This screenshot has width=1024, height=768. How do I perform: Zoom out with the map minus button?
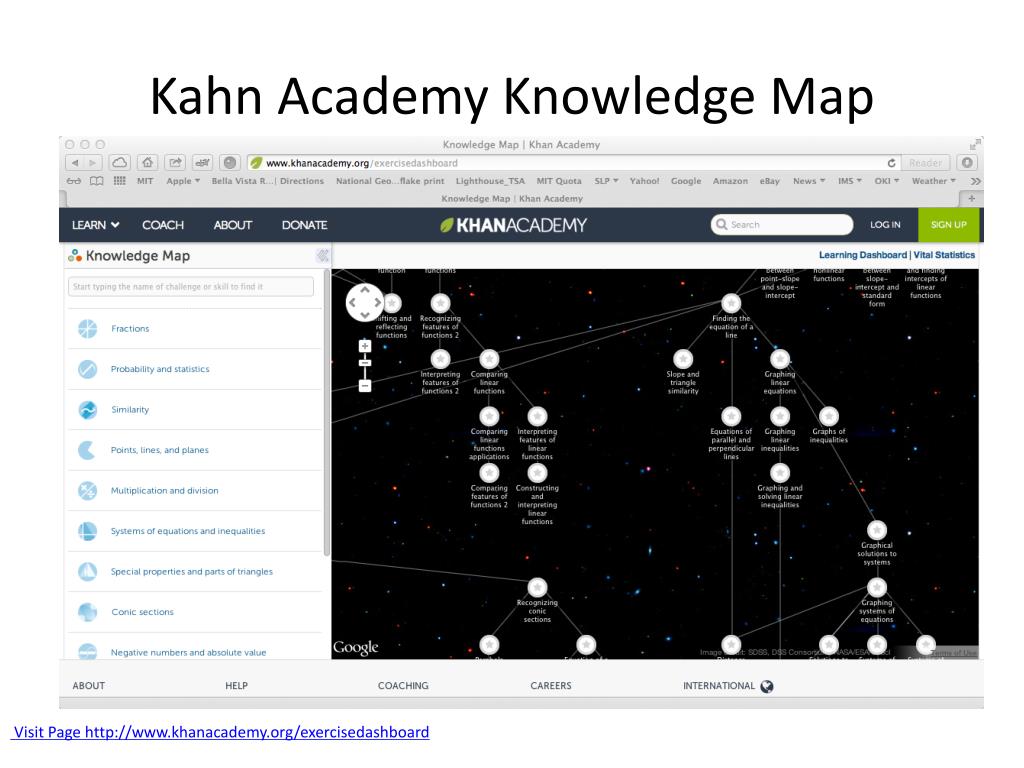coord(365,386)
